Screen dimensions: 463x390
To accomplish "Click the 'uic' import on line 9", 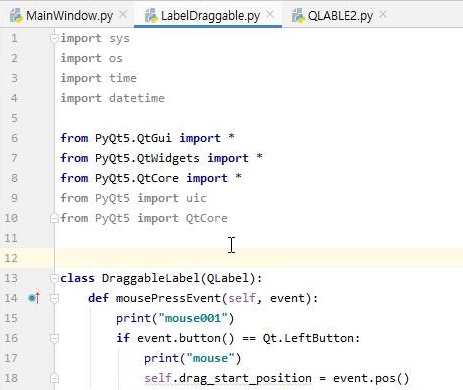I will tap(196, 198).
